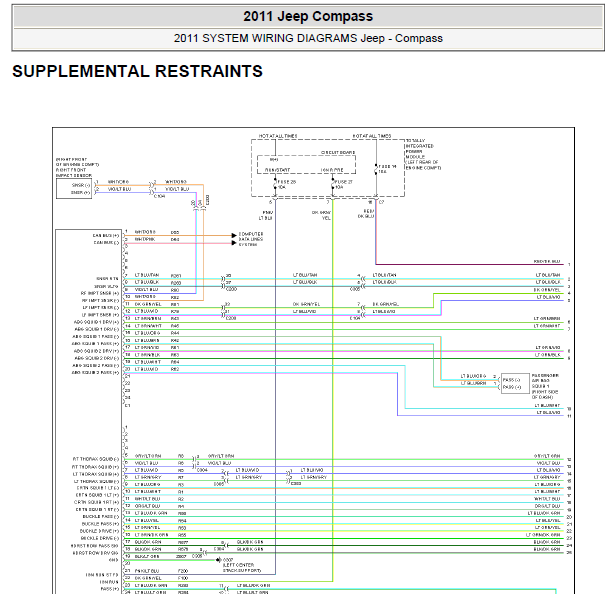Click the SUPPLEMENTAL RESTRAINTS heading
Viewport: 605px width, 594px height.
click(x=137, y=71)
